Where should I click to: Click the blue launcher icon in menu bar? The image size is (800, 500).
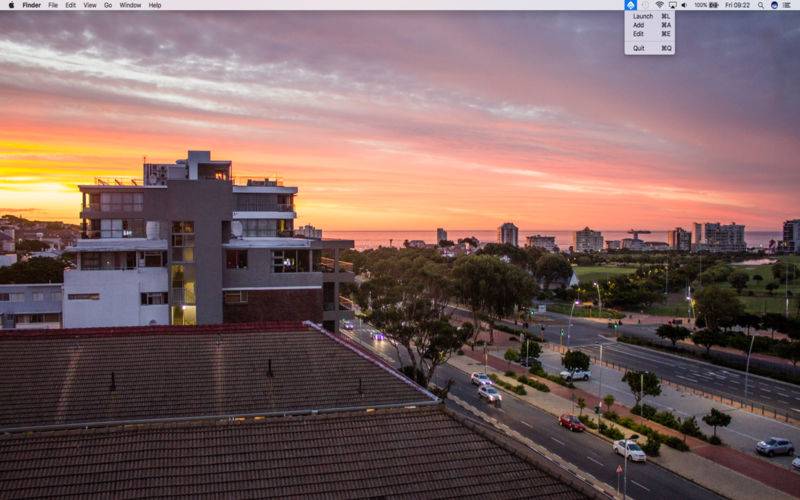630,5
